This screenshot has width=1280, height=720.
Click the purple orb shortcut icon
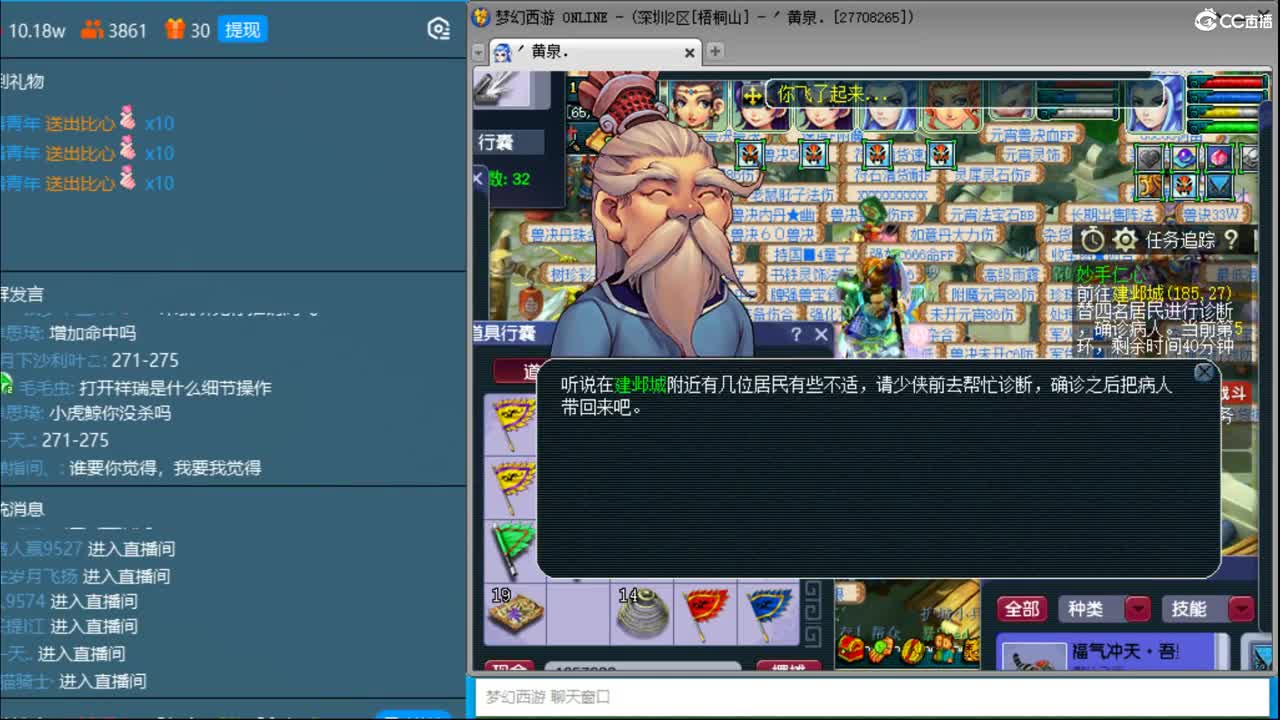click(1184, 157)
